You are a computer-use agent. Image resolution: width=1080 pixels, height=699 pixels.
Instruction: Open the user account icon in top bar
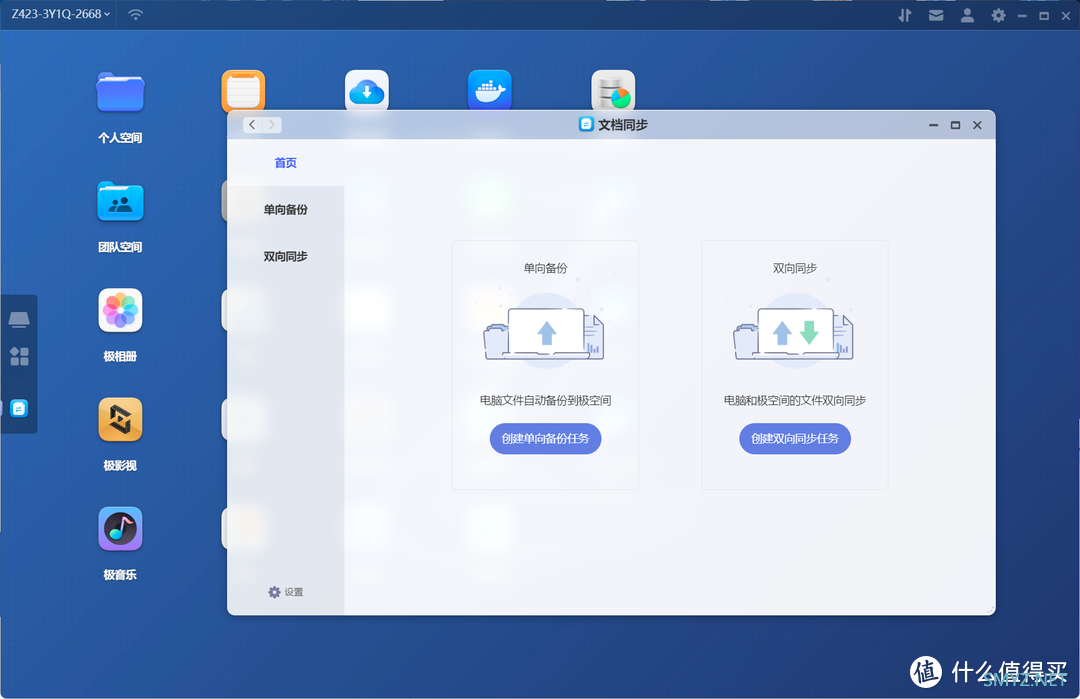coord(967,15)
